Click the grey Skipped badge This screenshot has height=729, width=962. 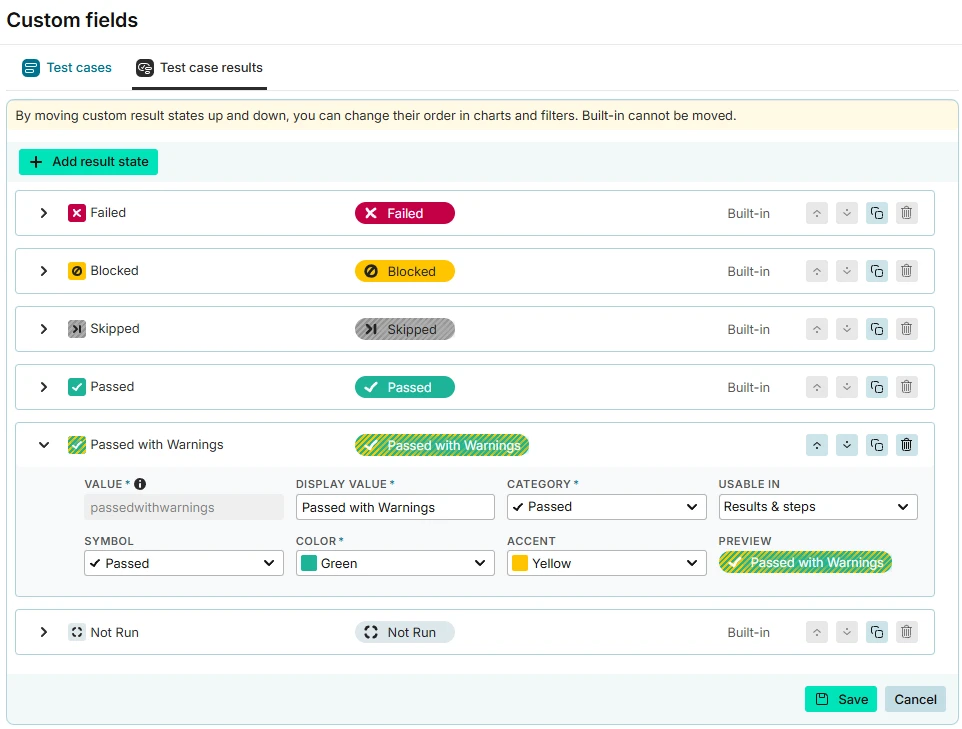pyautogui.click(x=404, y=329)
